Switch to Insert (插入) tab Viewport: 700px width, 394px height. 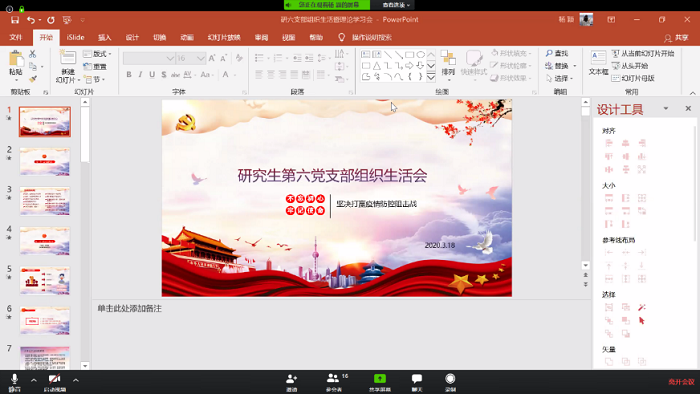point(104,37)
